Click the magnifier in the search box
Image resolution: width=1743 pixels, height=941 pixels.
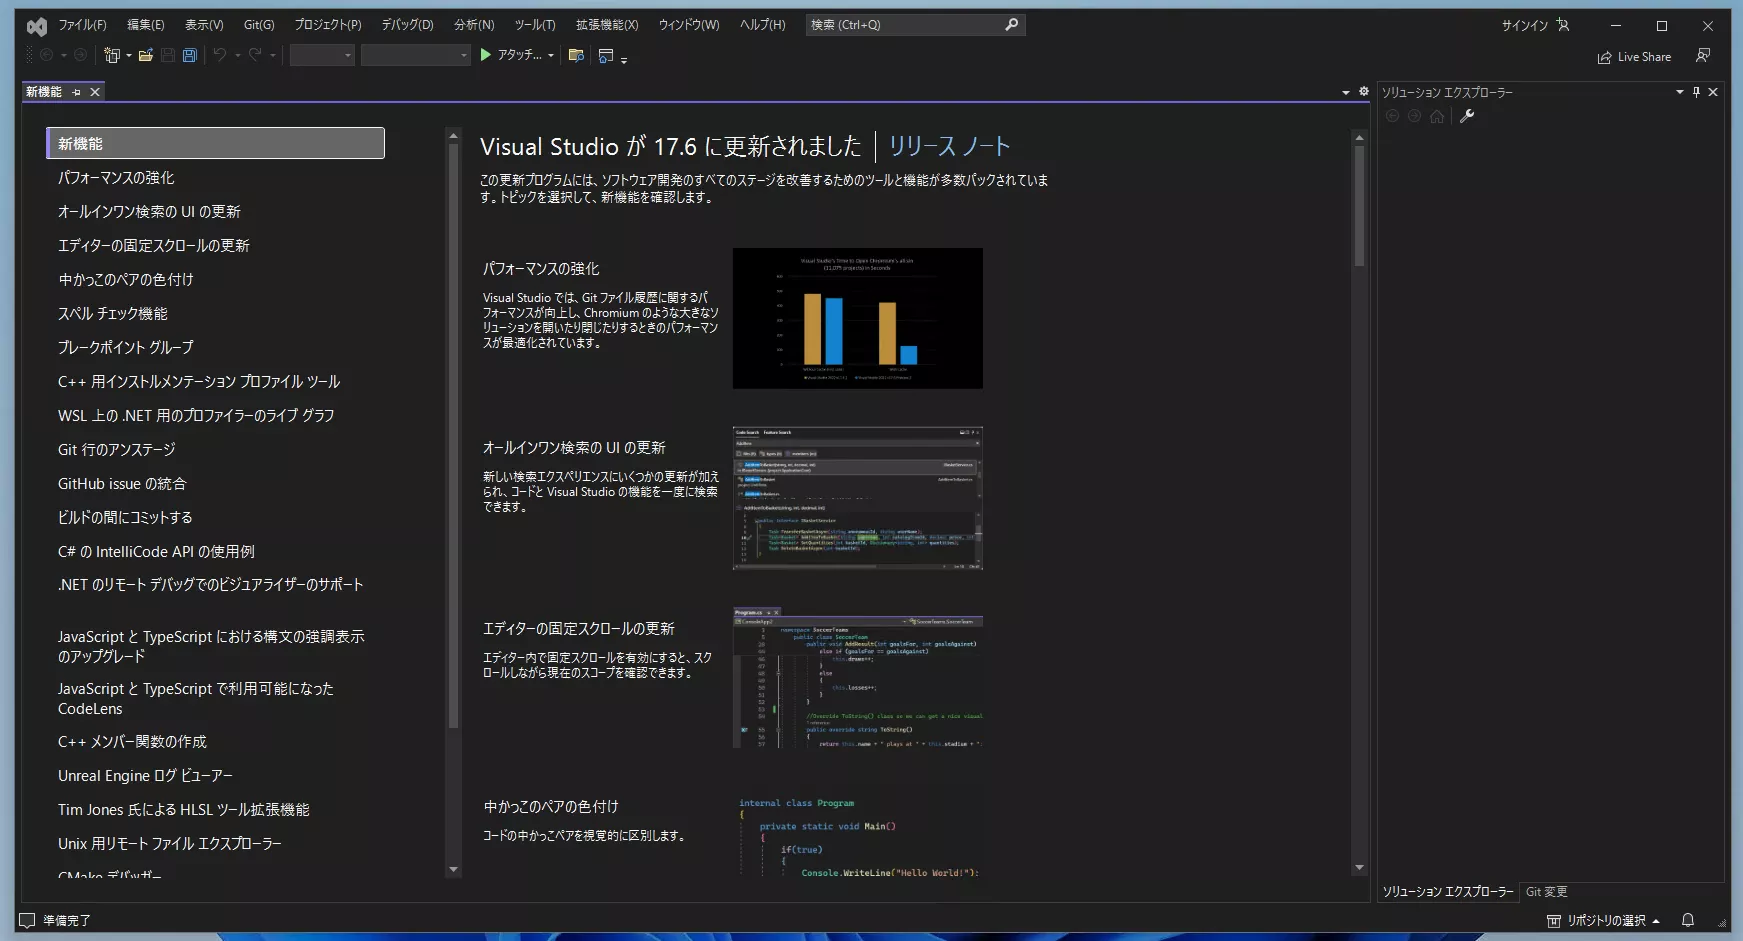click(1011, 24)
